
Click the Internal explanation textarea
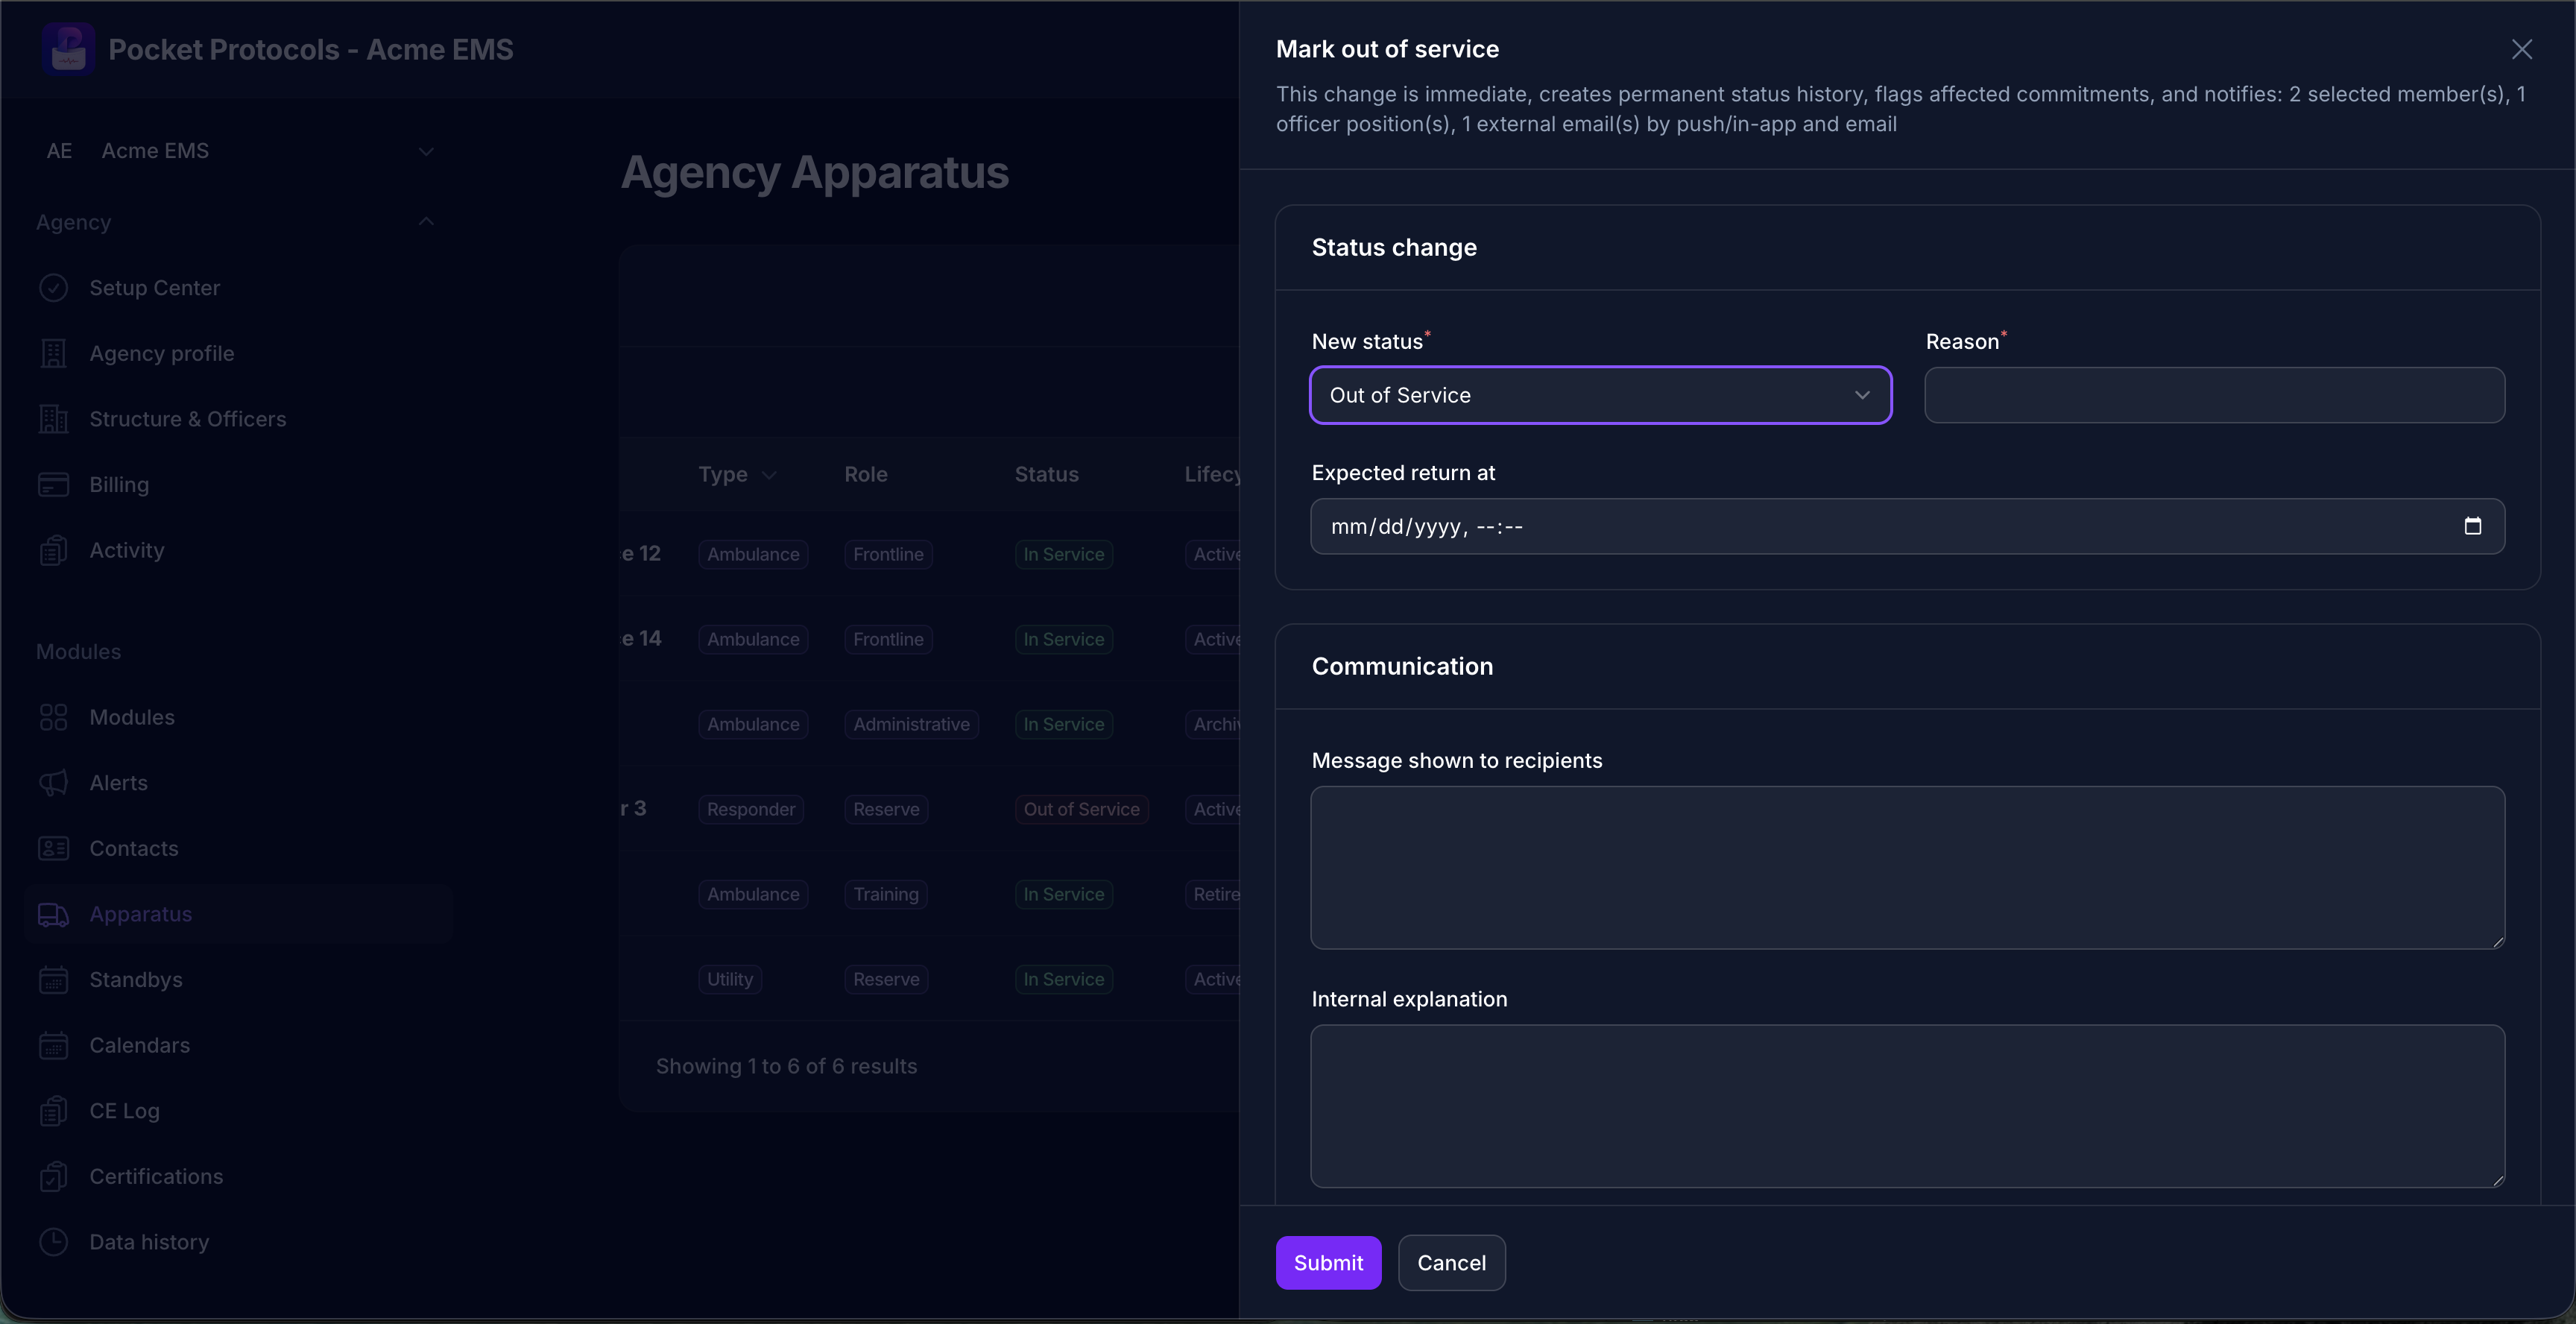(x=1907, y=1106)
